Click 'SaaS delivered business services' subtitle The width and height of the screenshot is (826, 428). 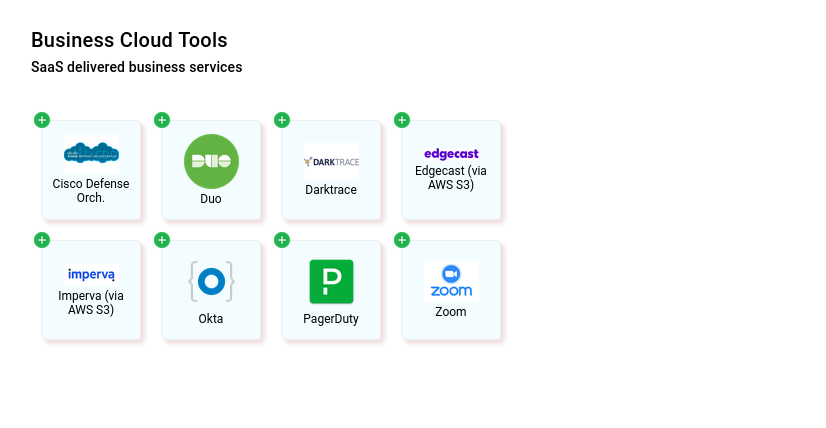(x=136, y=67)
